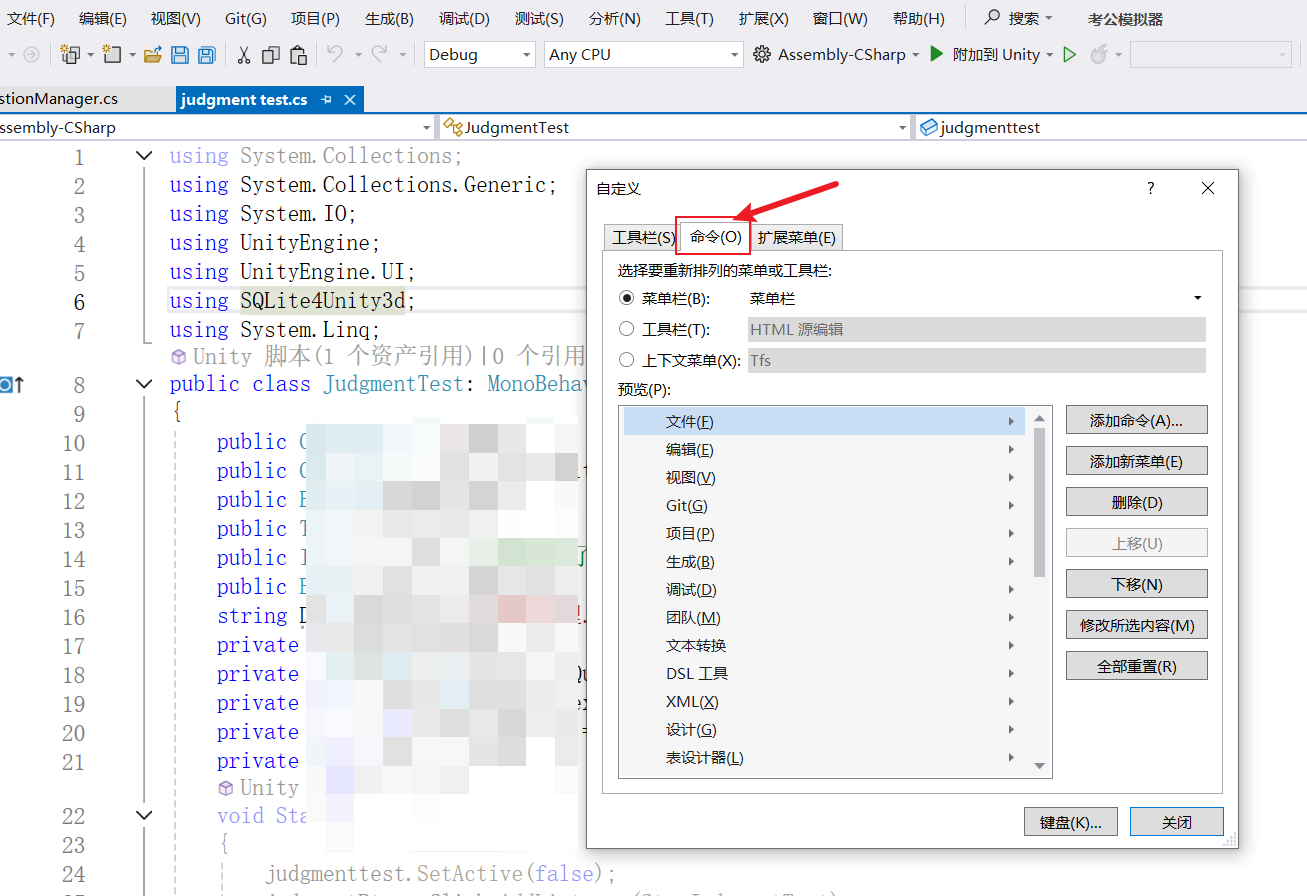The image size is (1307, 896).
Task: Select Git(G) in the preview list
Action: (824, 506)
